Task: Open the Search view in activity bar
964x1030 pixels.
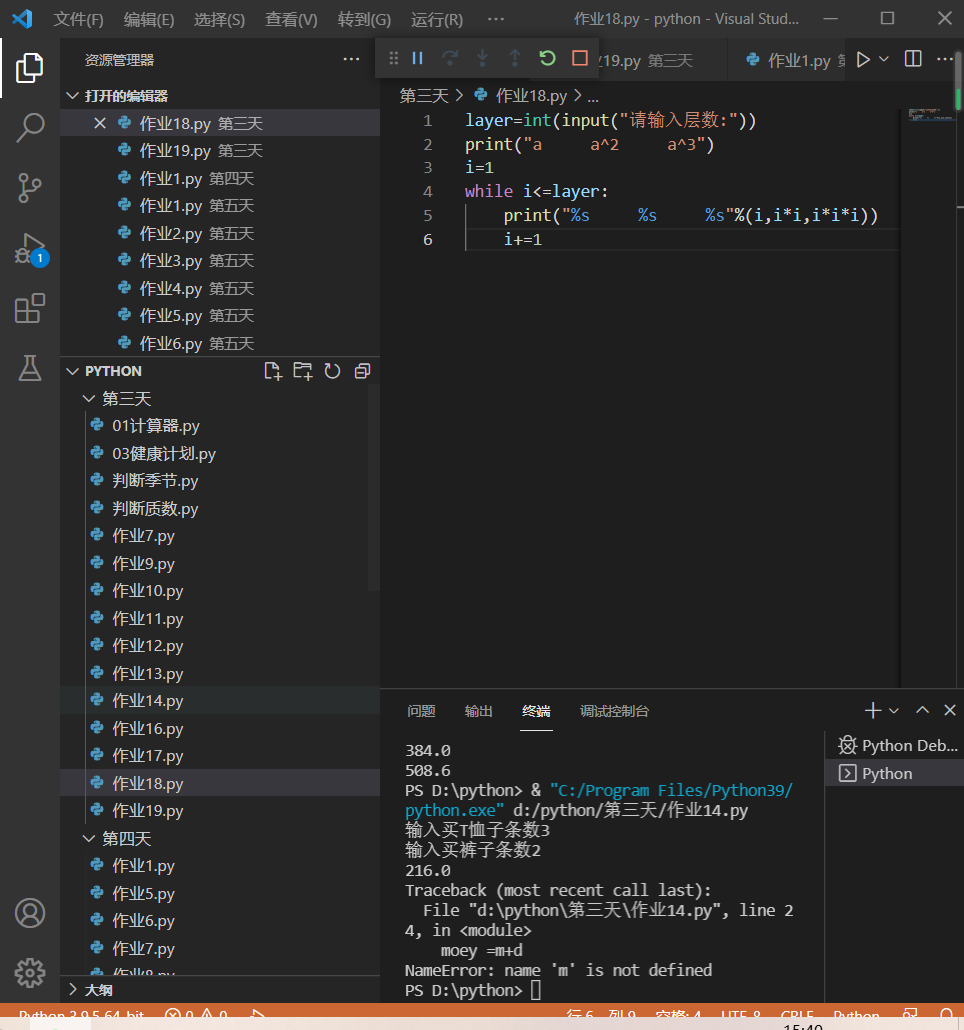Action: [30, 127]
